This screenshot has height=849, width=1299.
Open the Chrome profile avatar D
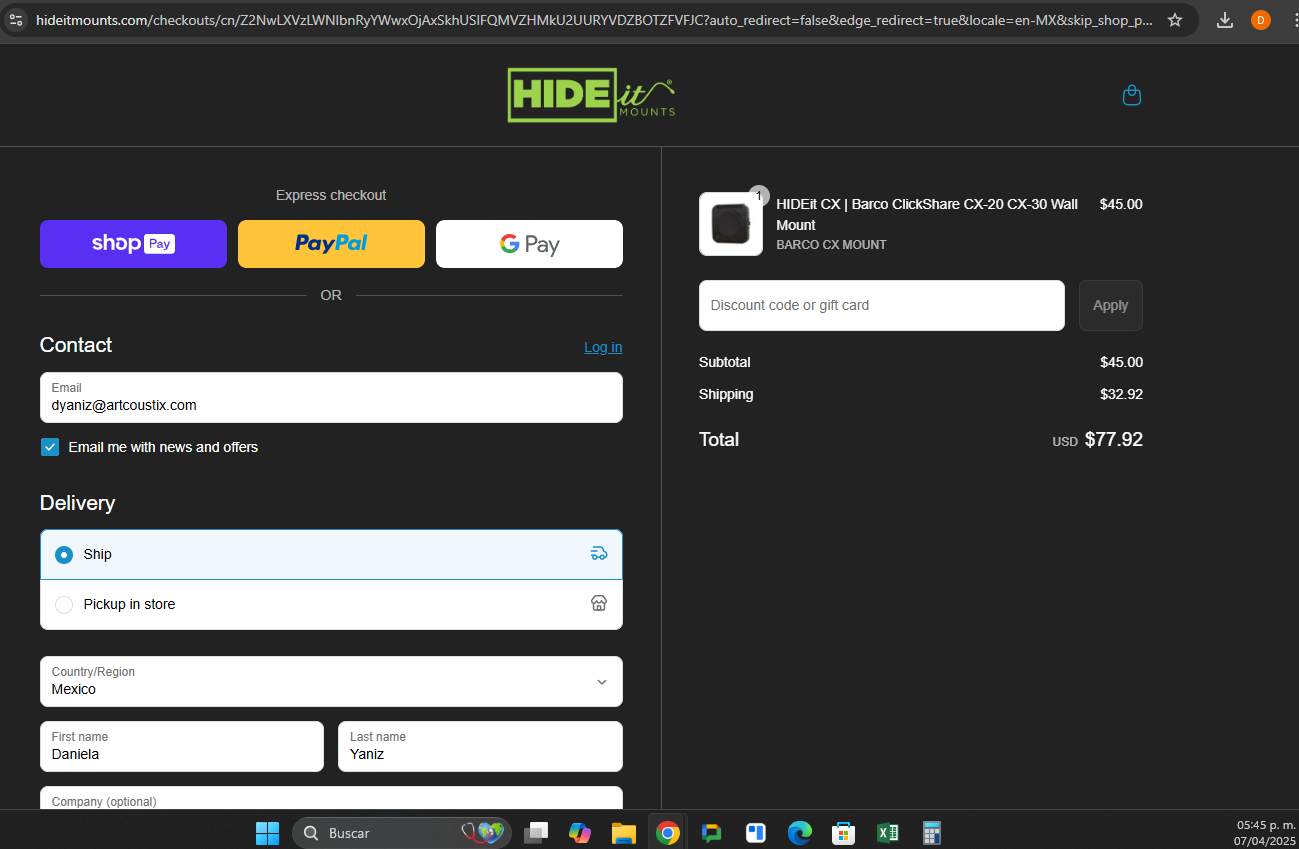pyautogui.click(x=1261, y=20)
